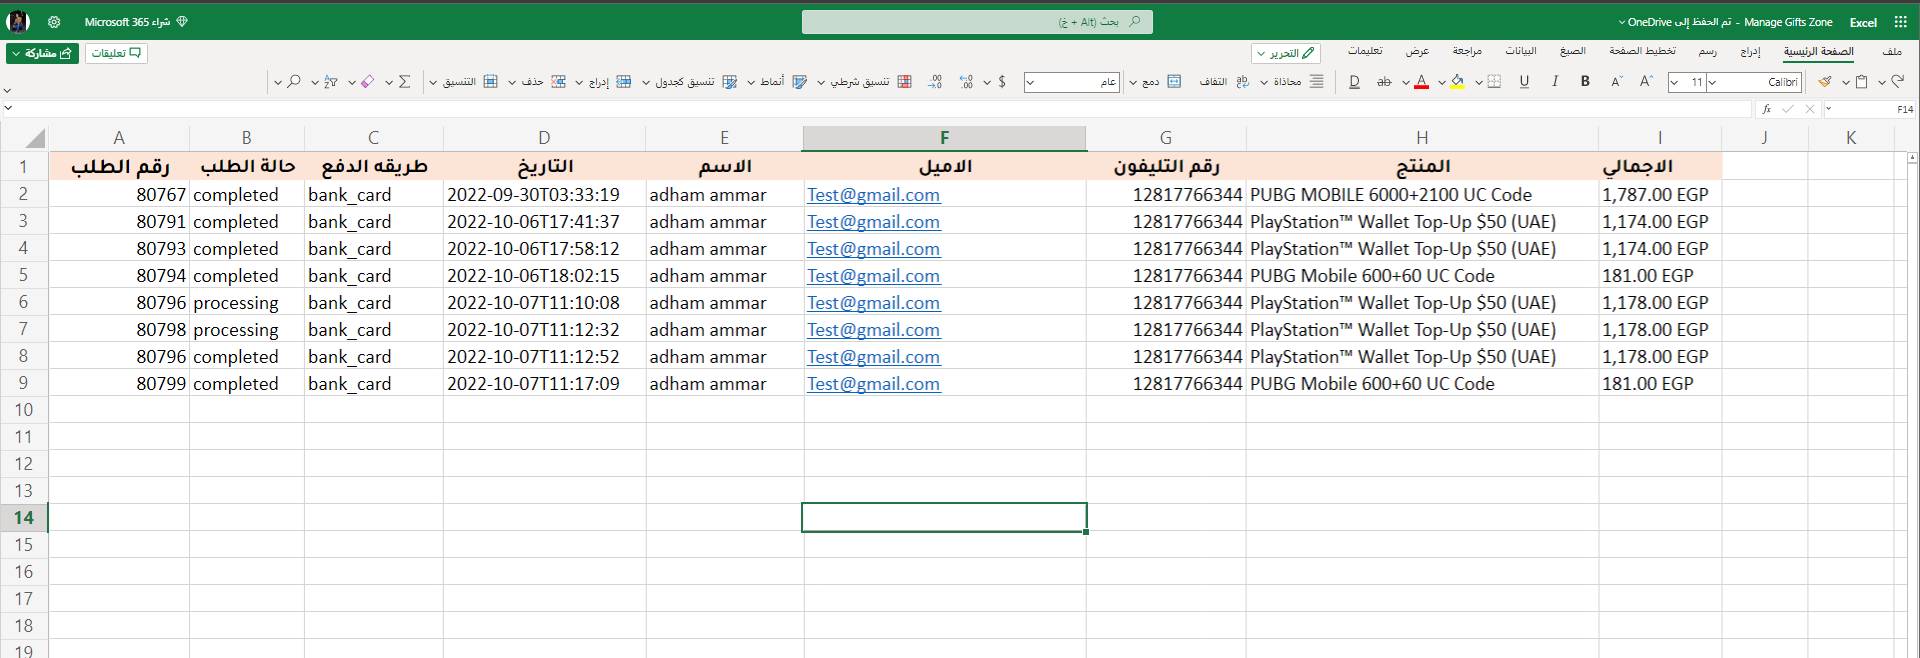Screen dimensions: 1920x658
Task: Click the Decrease font size icon
Action: pyautogui.click(x=1616, y=82)
